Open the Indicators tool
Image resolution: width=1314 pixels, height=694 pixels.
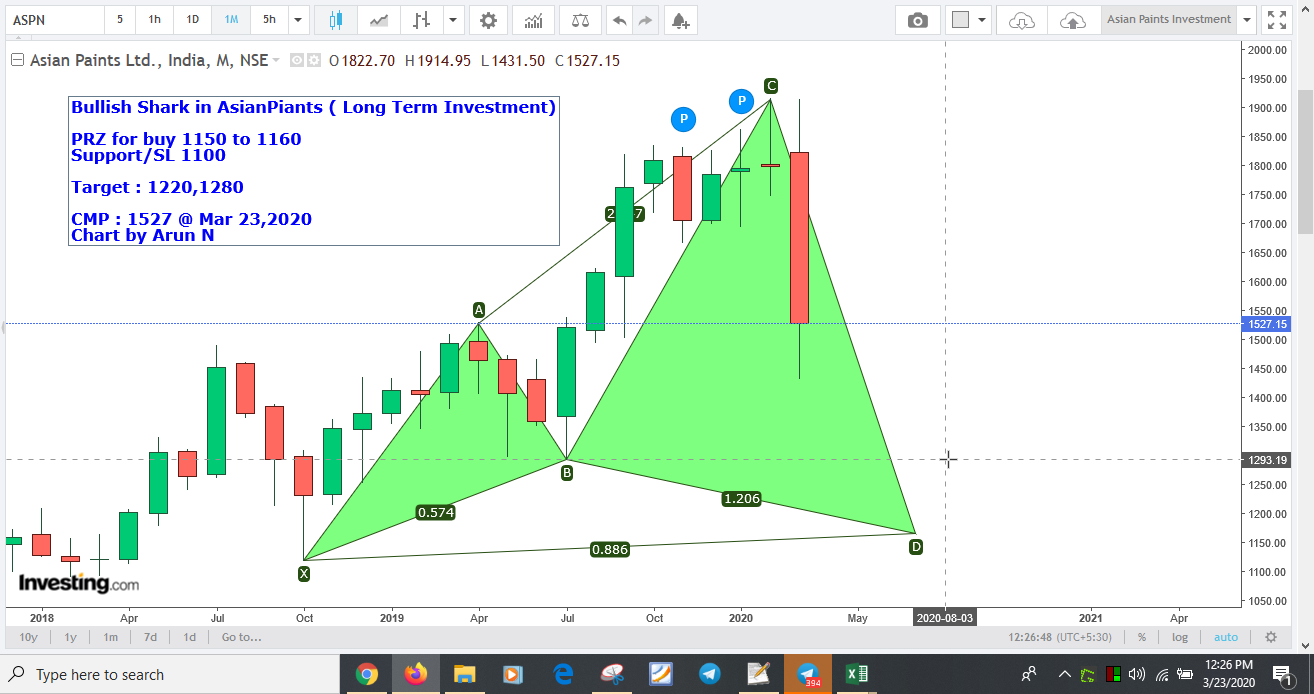pyautogui.click(x=533, y=20)
